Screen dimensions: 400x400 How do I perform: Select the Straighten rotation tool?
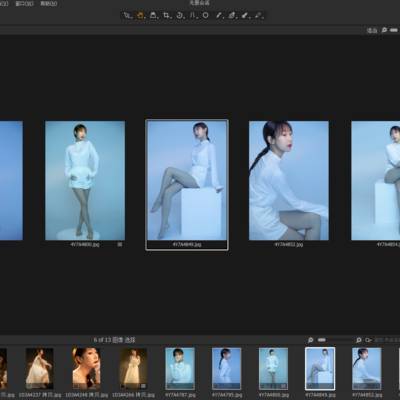tap(180, 15)
